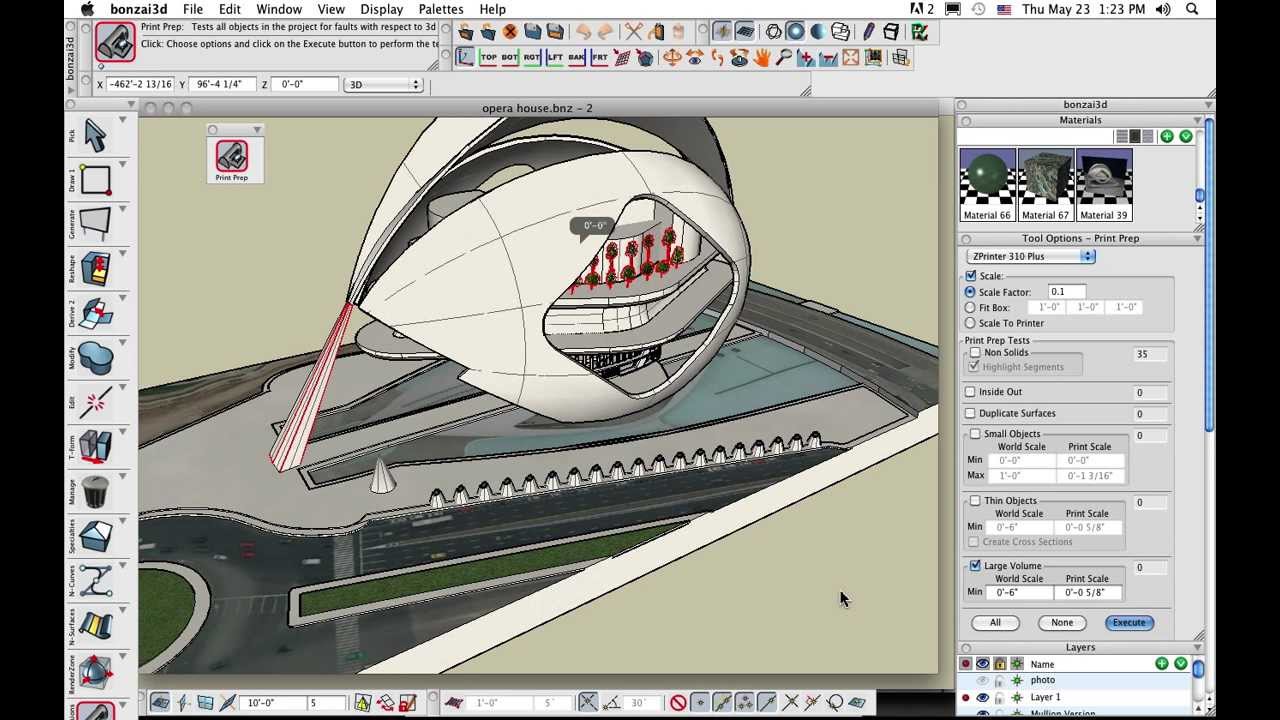
Task: Click the Fit All view icon
Action: [x=851, y=58]
